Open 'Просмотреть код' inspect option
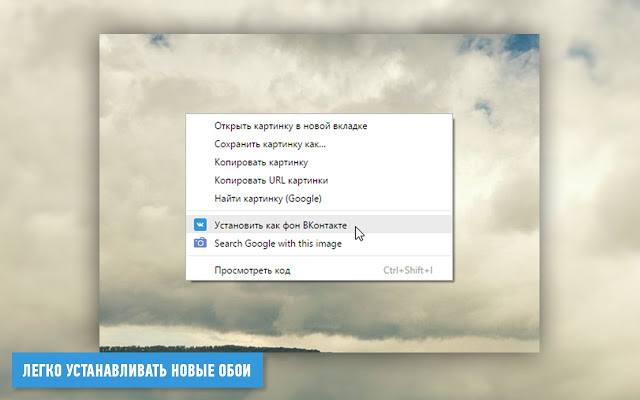The width and height of the screenshot is (640, 400). 319,270
